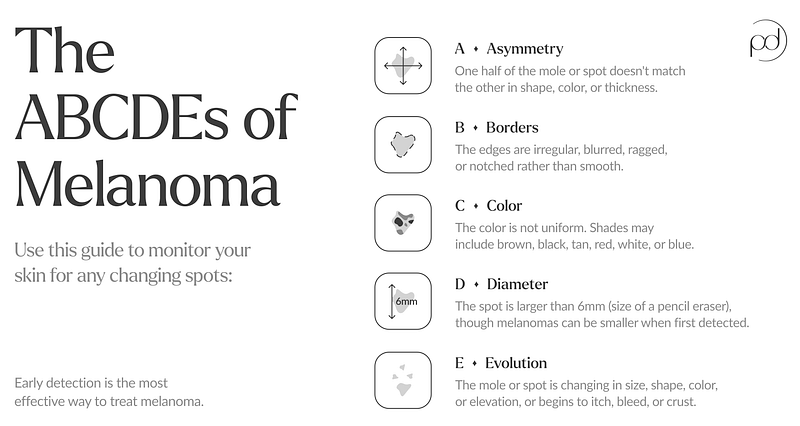Click the Borders dashed-outline mole icon
This screenshot has height=426, width=800.
pos(403,145)
